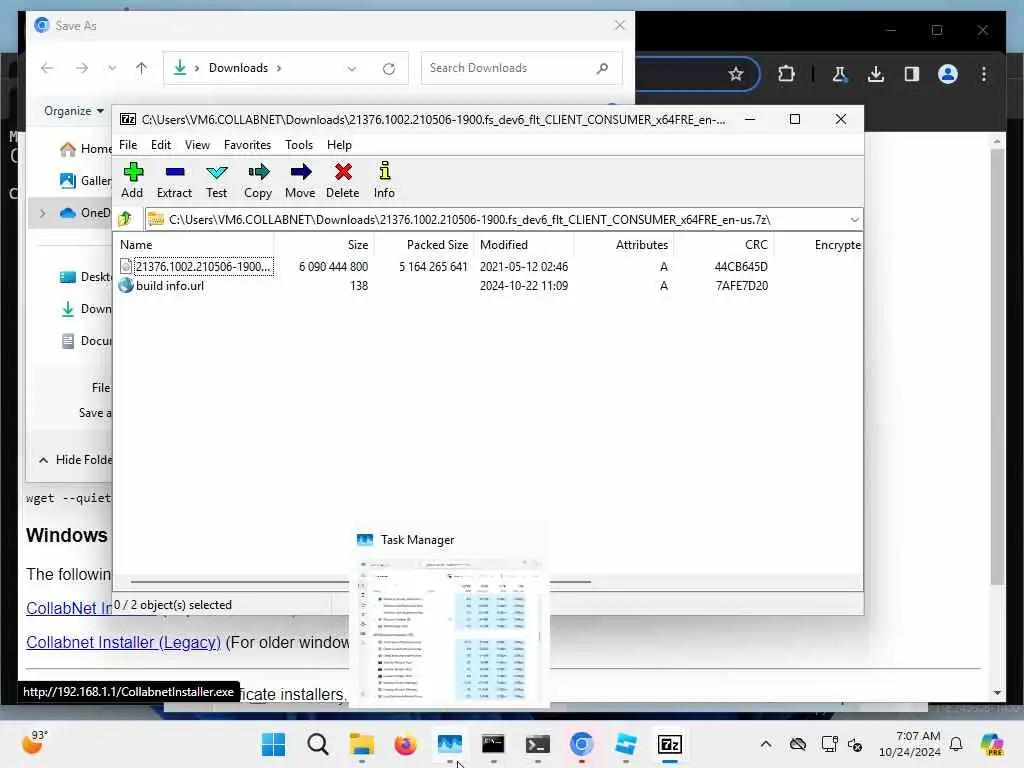Open the Edit menu
The width and height of the screenshot is (1024, 768).
161,144
